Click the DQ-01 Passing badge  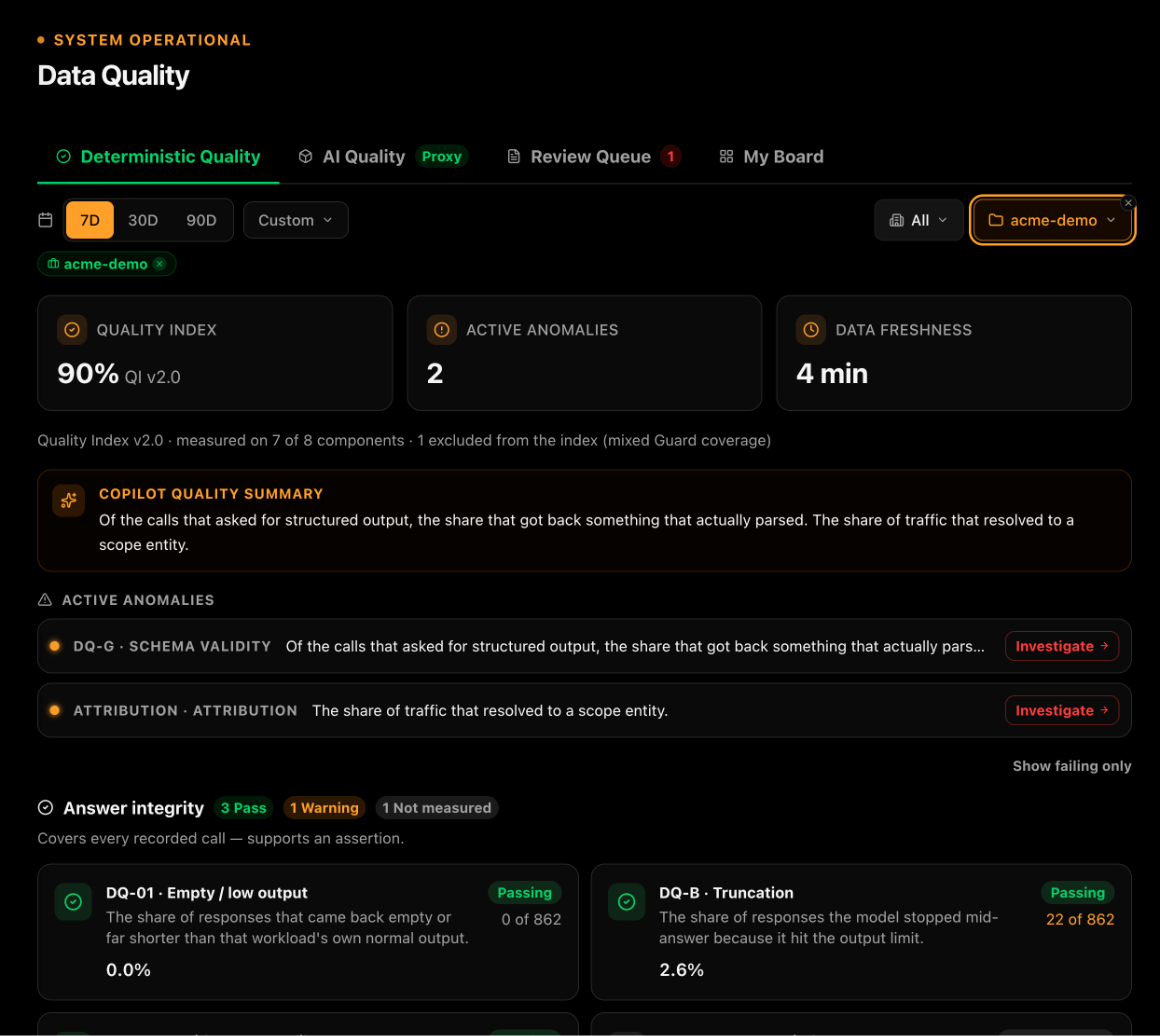[x=525, y=893]
